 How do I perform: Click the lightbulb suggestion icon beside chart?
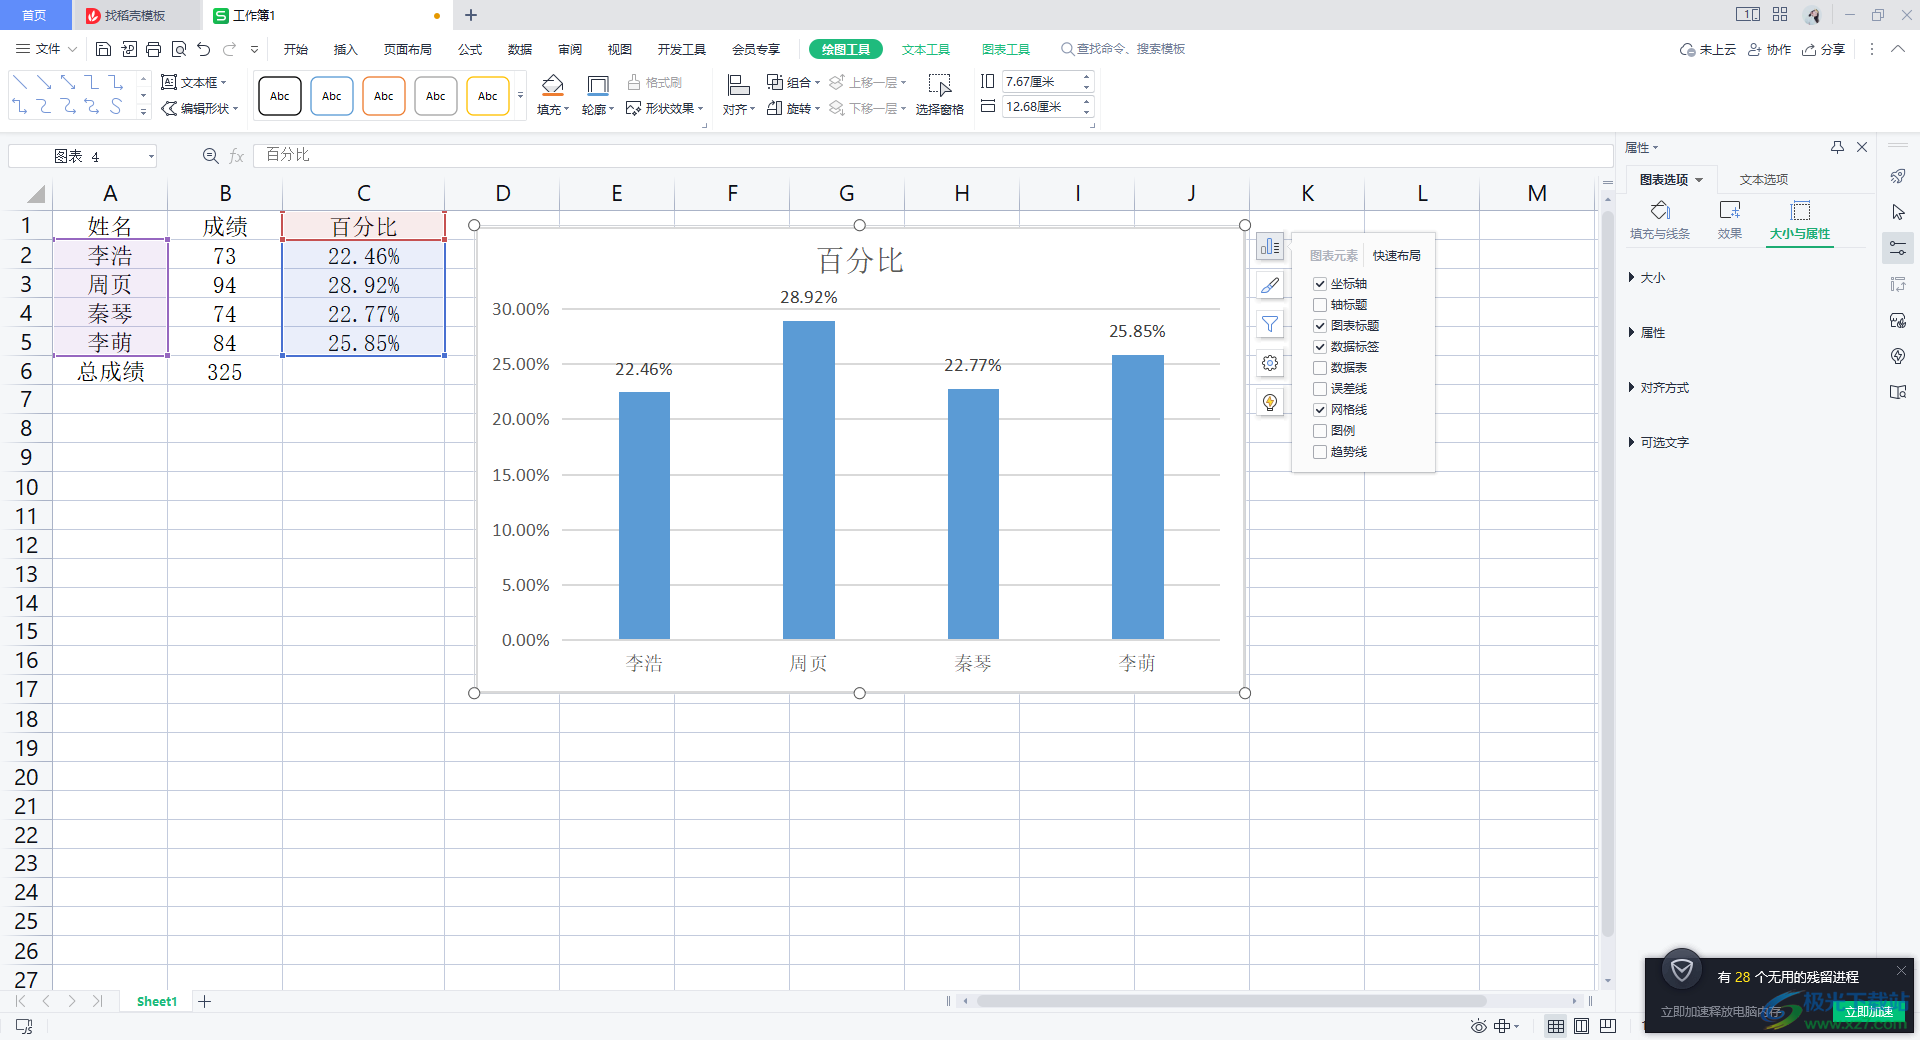pyautogui.click(x=1270, y=402)
